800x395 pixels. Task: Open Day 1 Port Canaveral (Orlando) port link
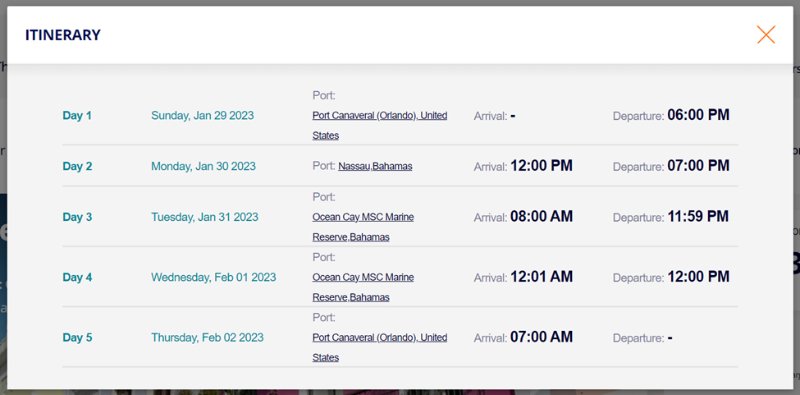380,126
